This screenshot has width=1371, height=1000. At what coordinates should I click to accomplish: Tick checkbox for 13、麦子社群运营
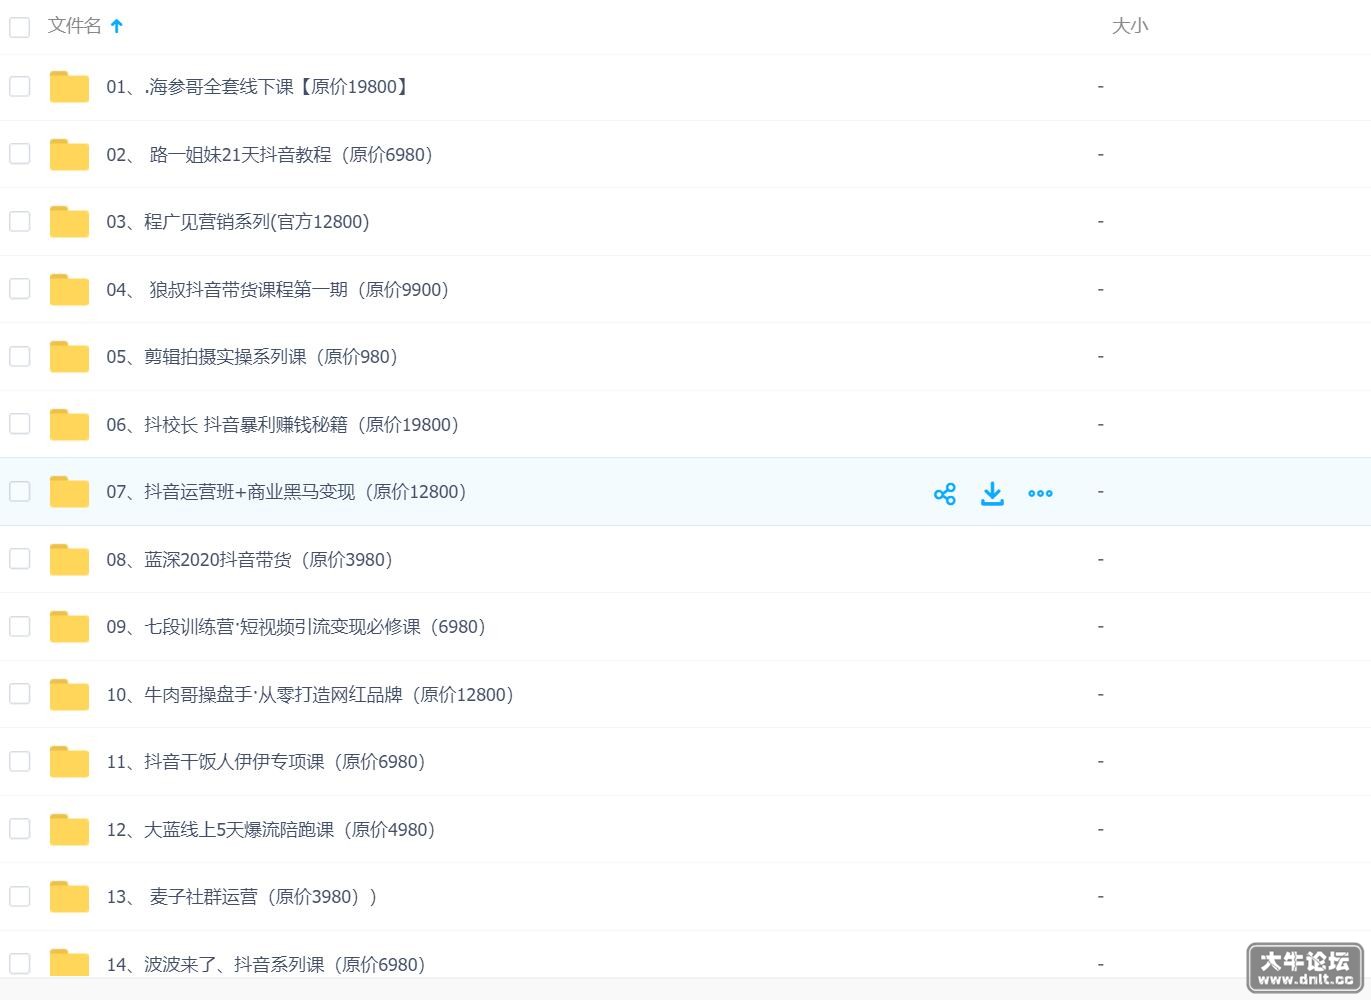(19, 896)
